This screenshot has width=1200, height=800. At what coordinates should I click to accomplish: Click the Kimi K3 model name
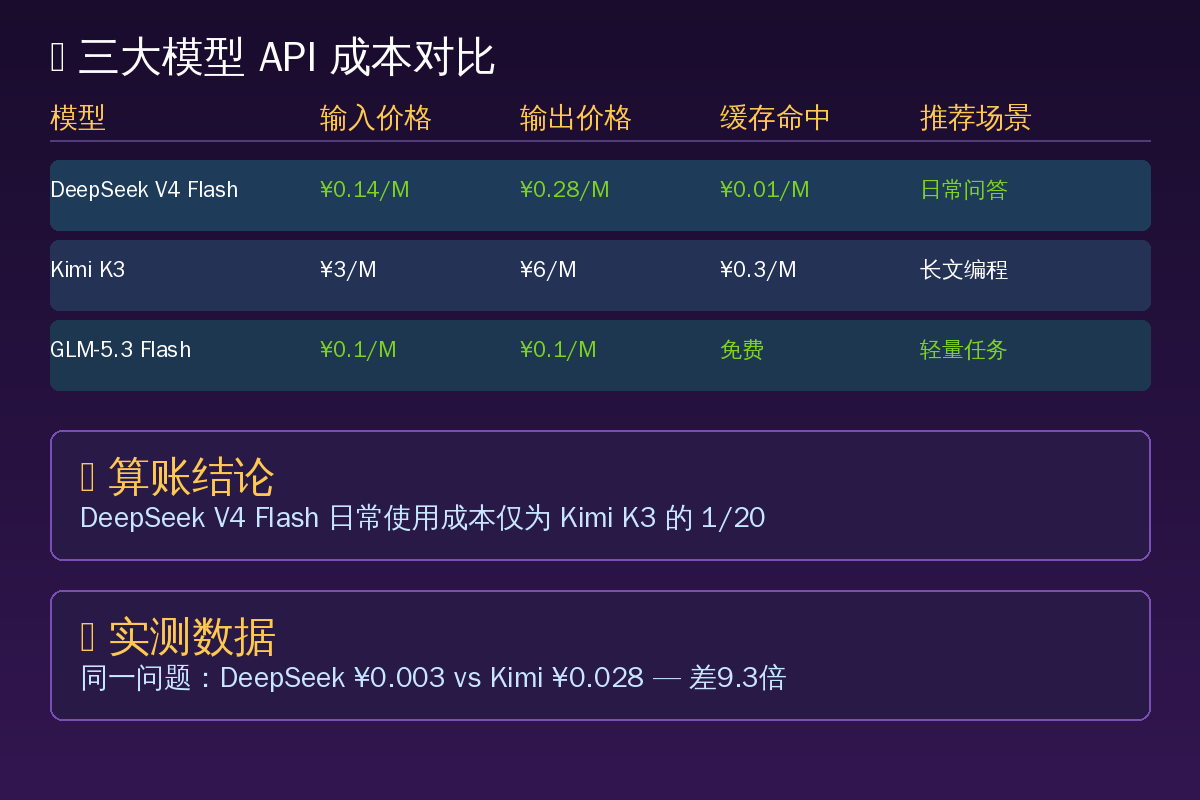88,270
